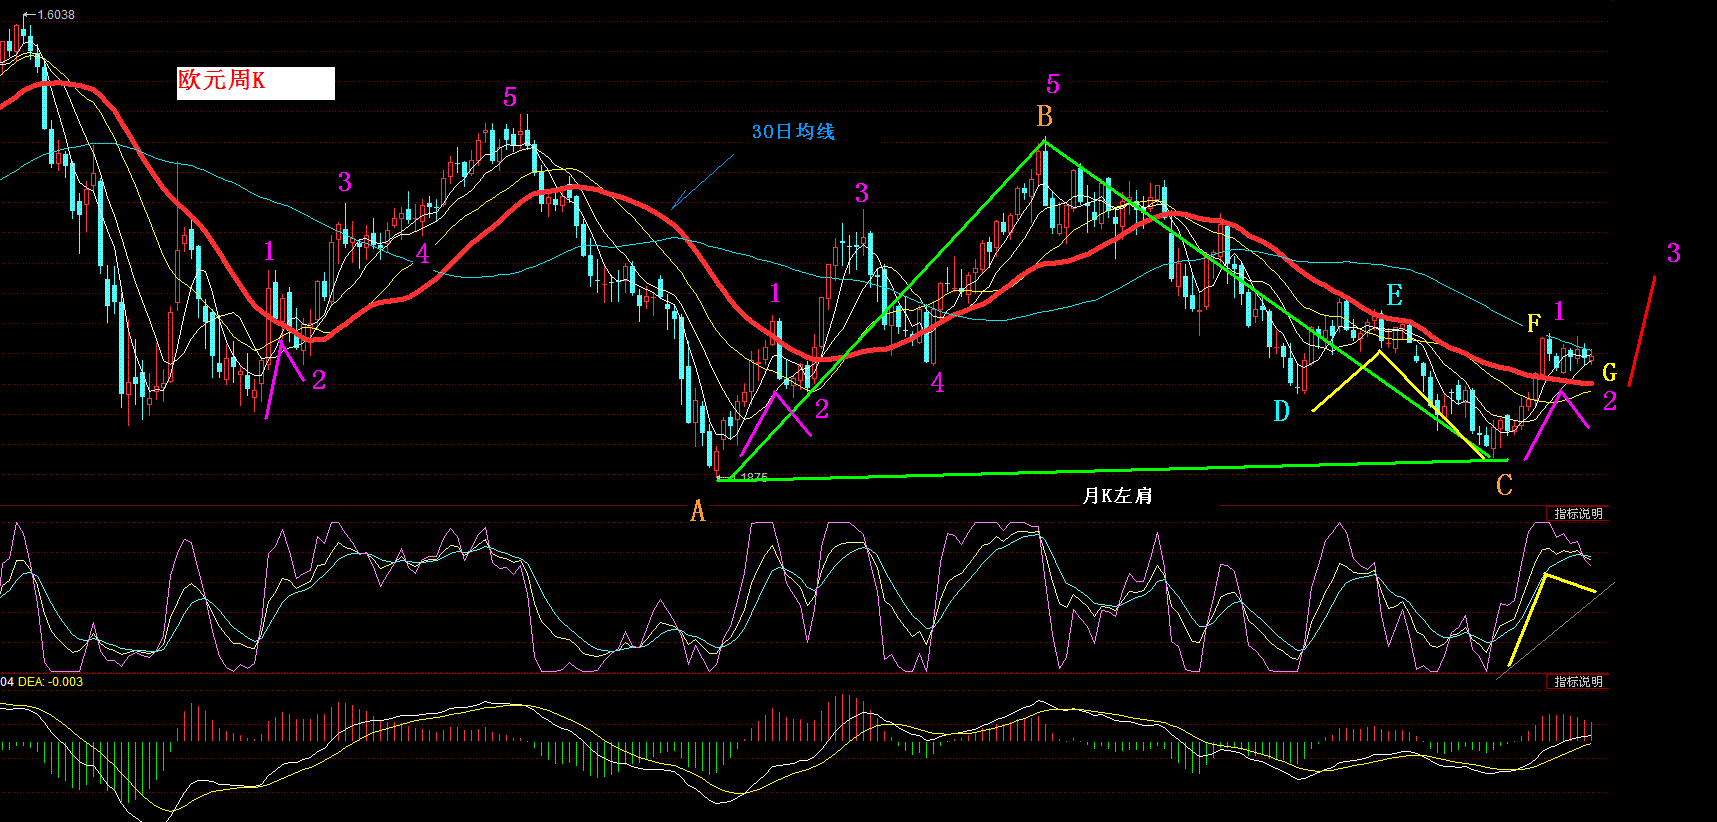Screen dimensions: 1717x822
Task: Click the DEA: -0.003 indicator value
Action: point(51,682)
